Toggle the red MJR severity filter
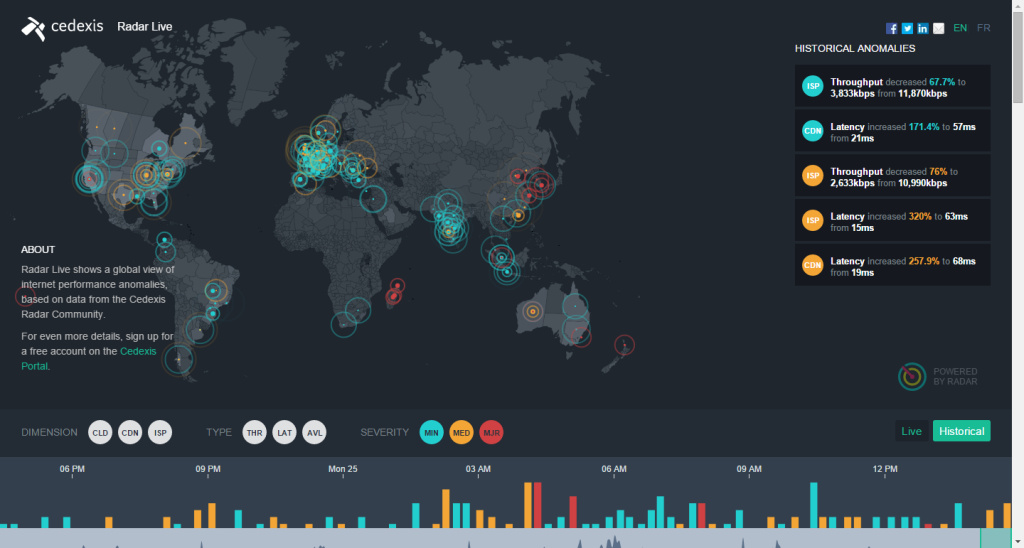This screenshot has height=548, width=1024. [491, 432]
